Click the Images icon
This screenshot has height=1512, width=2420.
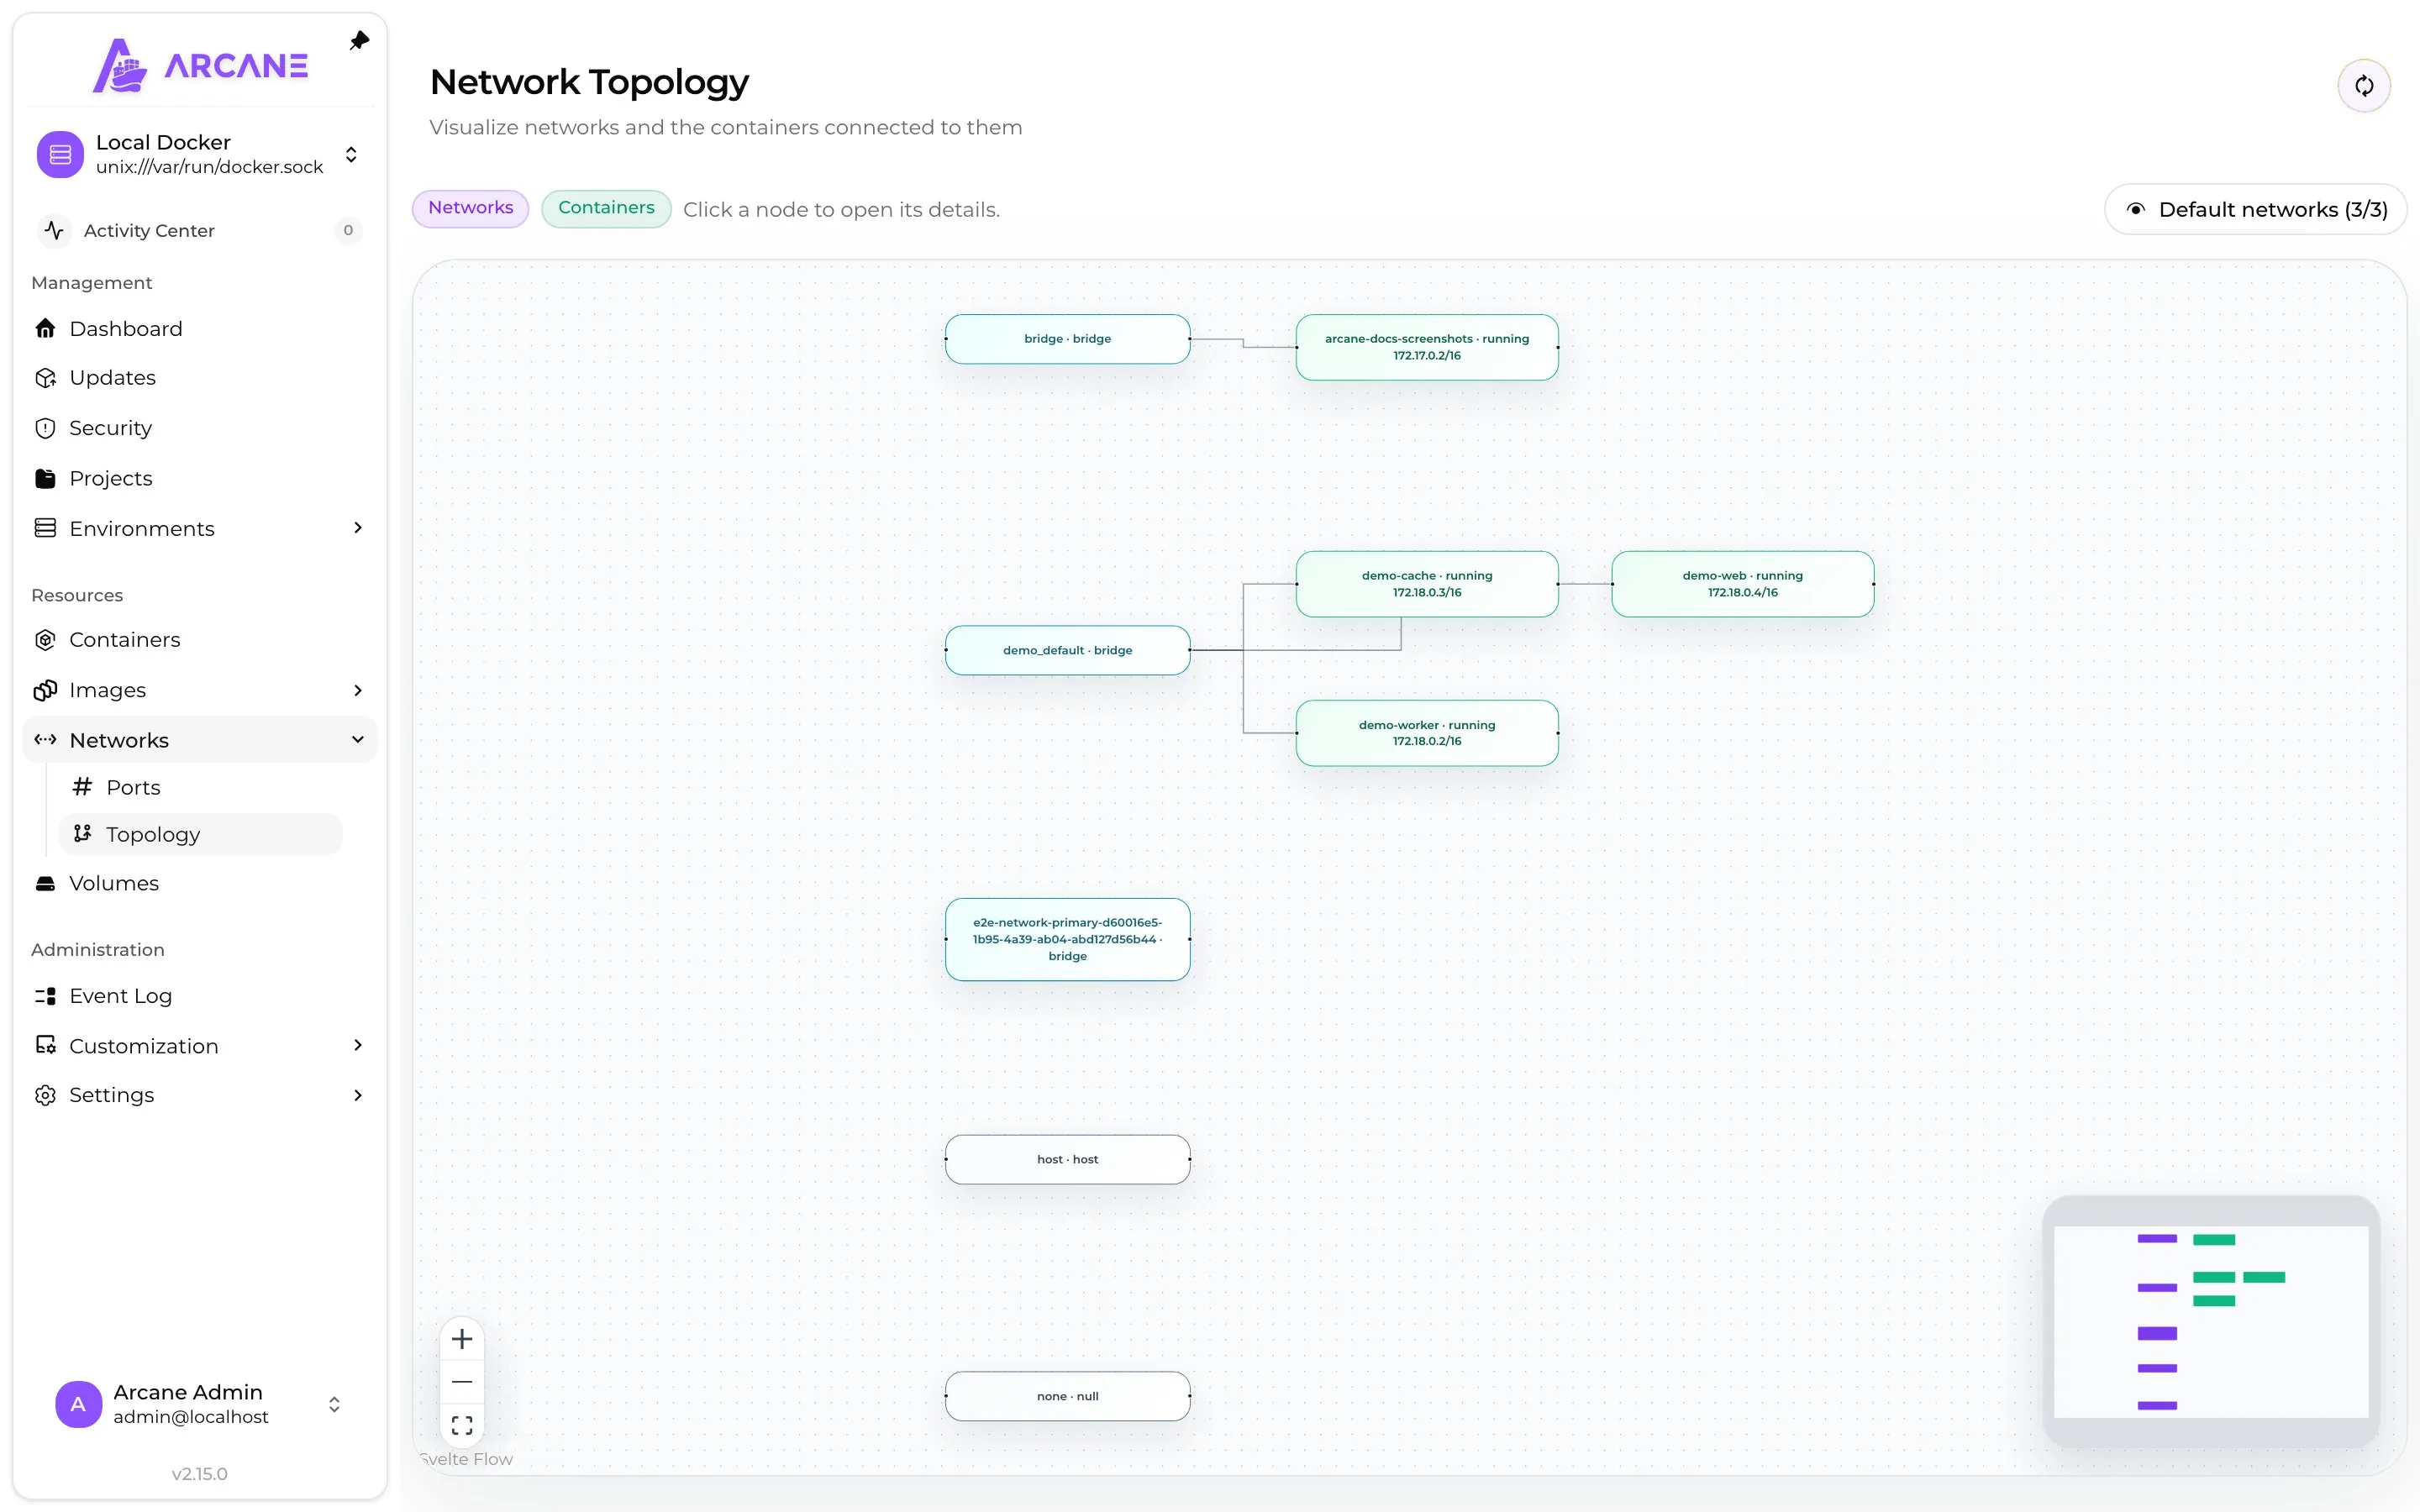coord(45,690)
